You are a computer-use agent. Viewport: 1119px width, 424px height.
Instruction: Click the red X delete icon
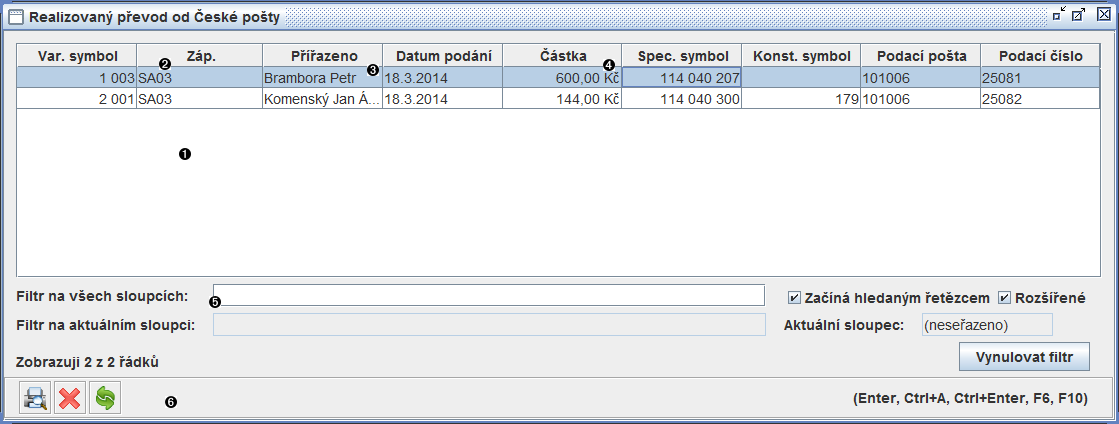point(69,398)
